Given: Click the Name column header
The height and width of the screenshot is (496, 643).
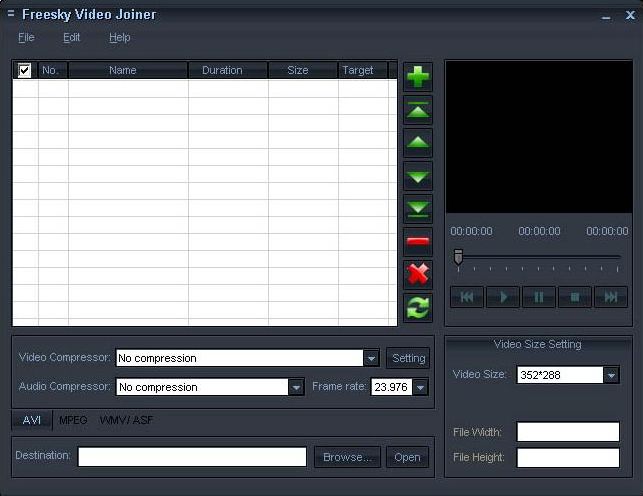Looking at the screenshot, I should pyautogui.click(x=128, y=70).
